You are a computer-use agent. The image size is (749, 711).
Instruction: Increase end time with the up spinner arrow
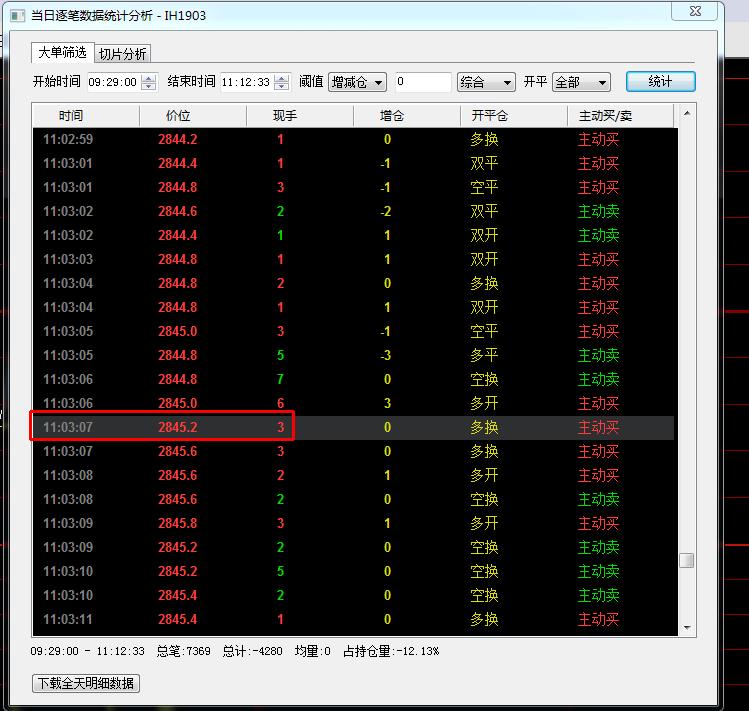[x=281, y=78]
